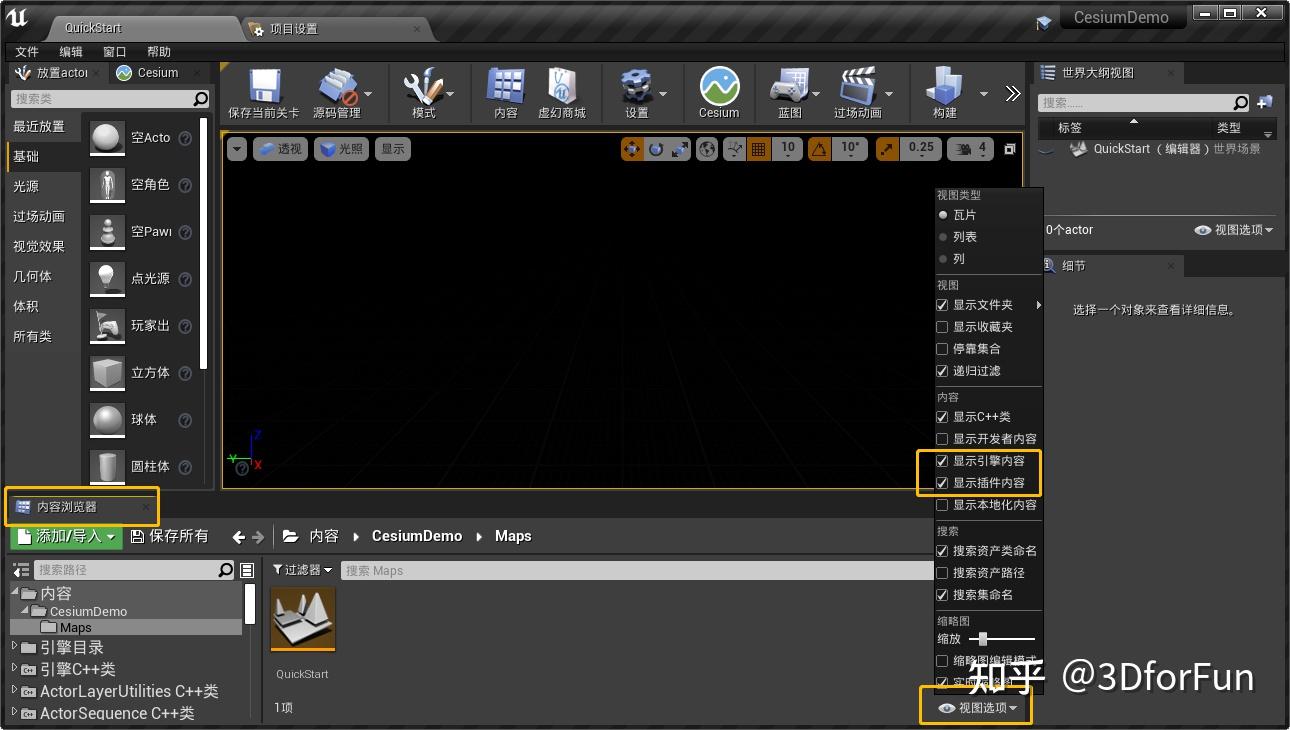Click the Blueprints (蓝图) toolbar icon
Screen dimensions: 1290x730
[x=789, y=87]
